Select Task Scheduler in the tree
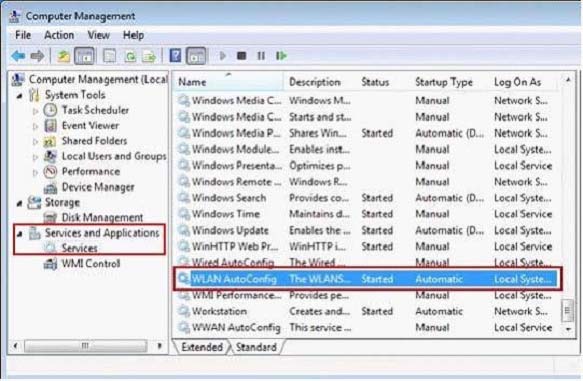583x381 pixels. [95, 110]
